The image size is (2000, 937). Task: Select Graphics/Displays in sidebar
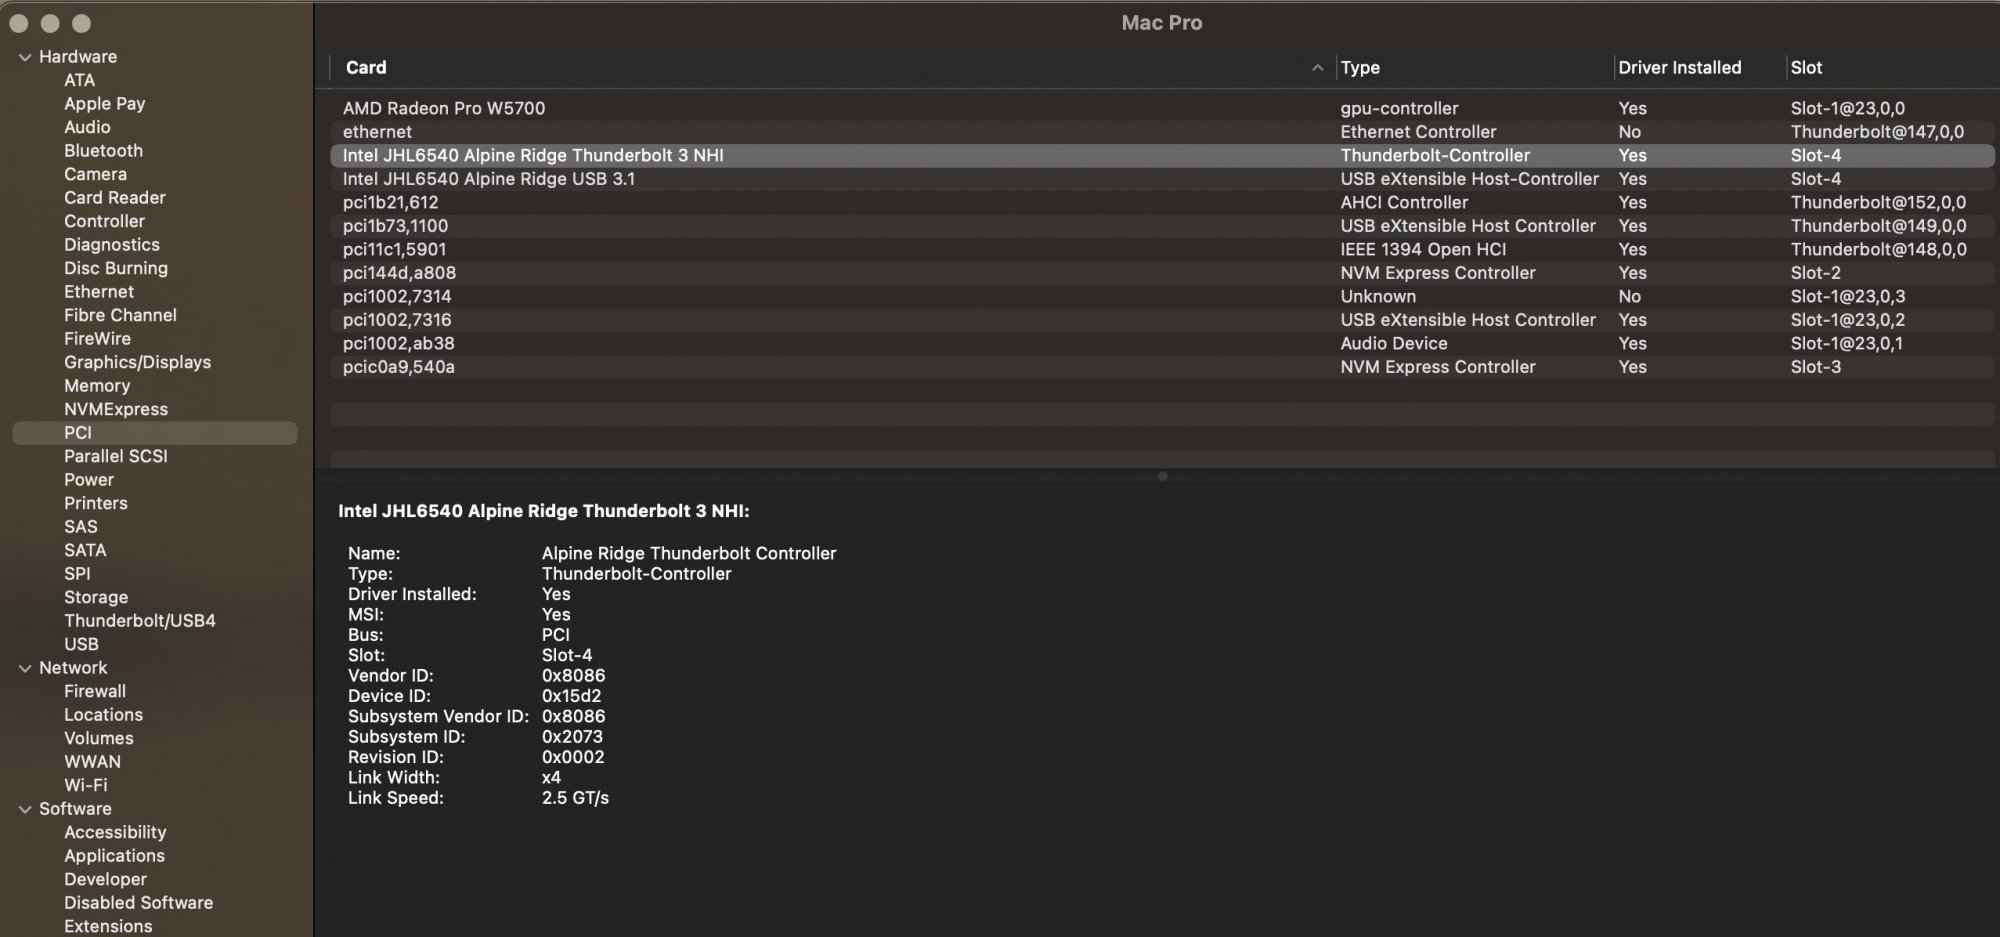pyautogui.click(x=138, y=363)
